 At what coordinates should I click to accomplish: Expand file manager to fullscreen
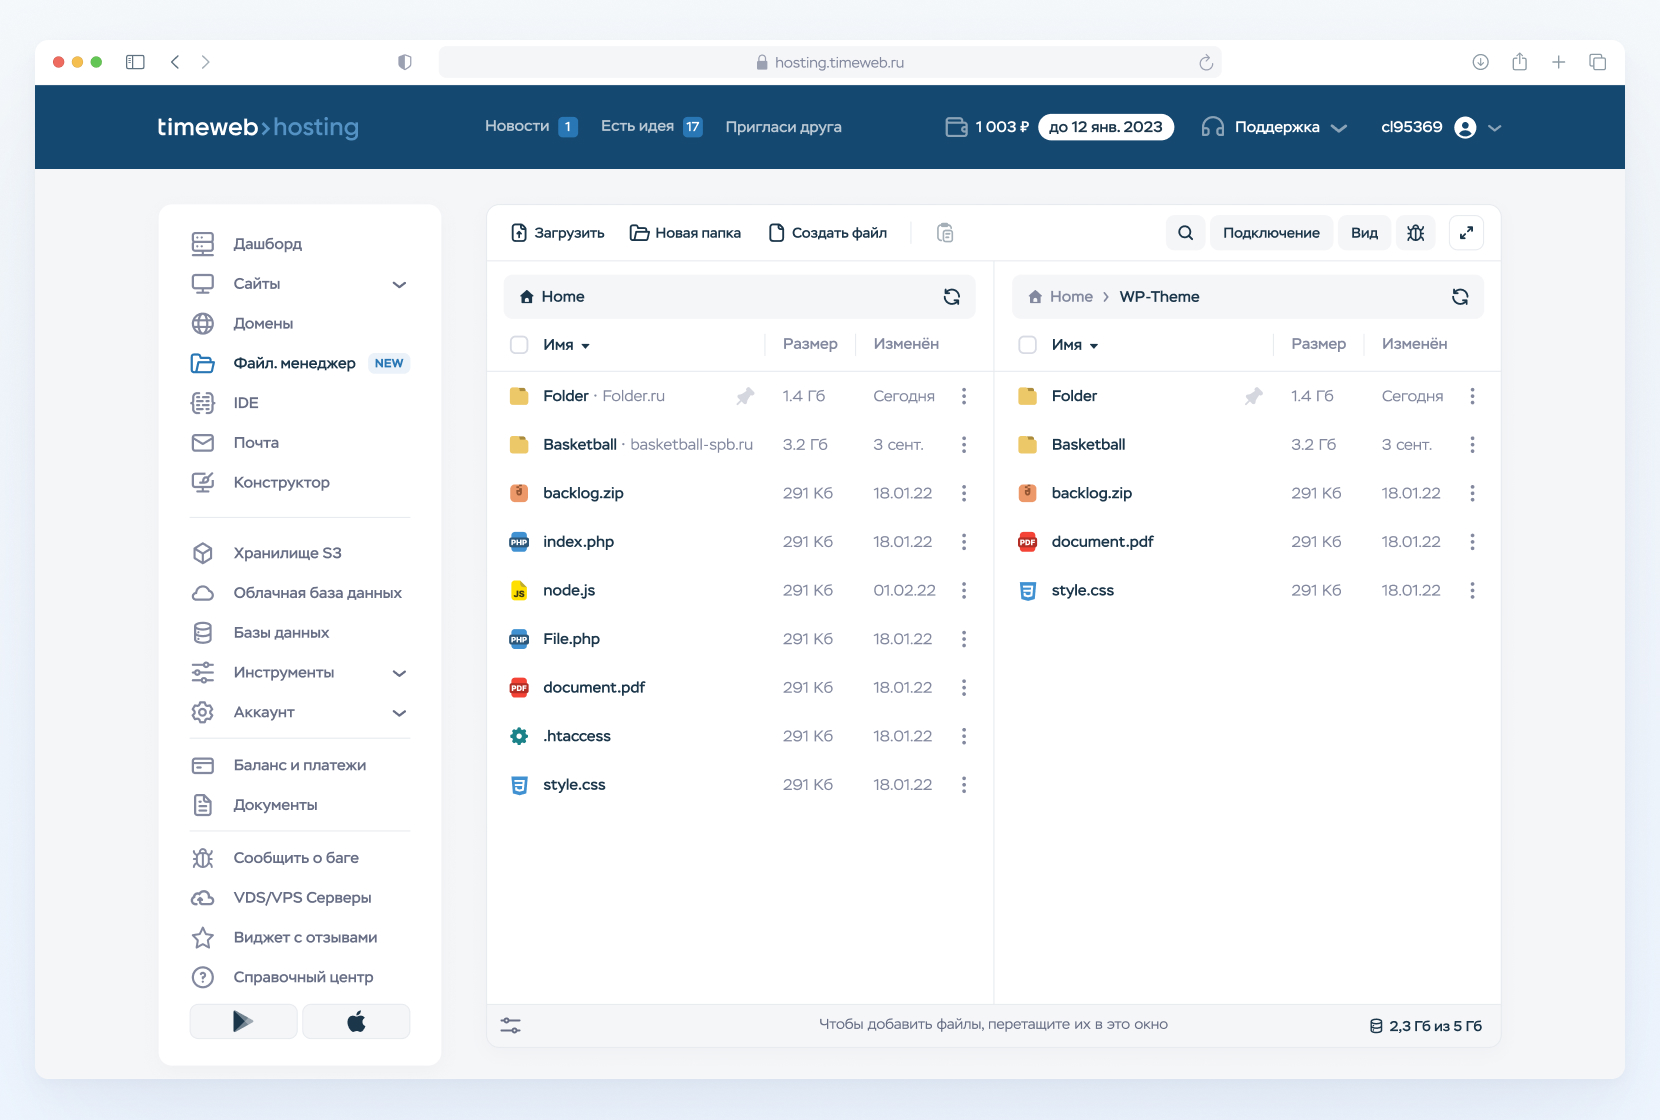click(1466, 233)
